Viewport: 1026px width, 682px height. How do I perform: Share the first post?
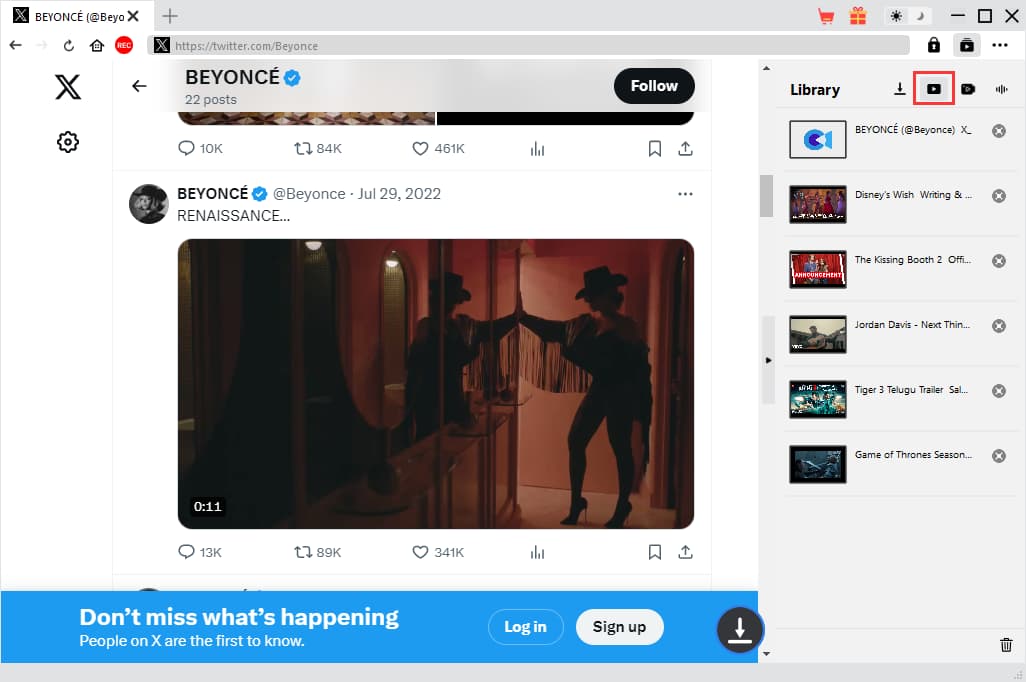[685, 149]
